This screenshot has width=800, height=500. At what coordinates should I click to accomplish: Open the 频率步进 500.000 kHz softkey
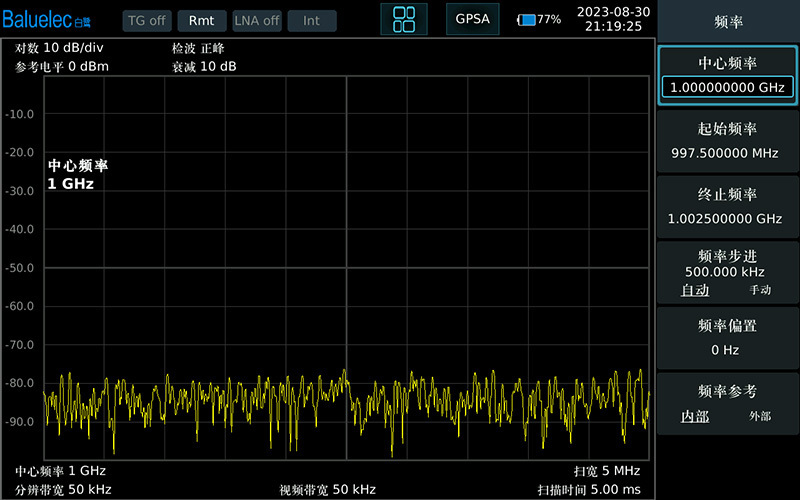click(x=728, y=272)
